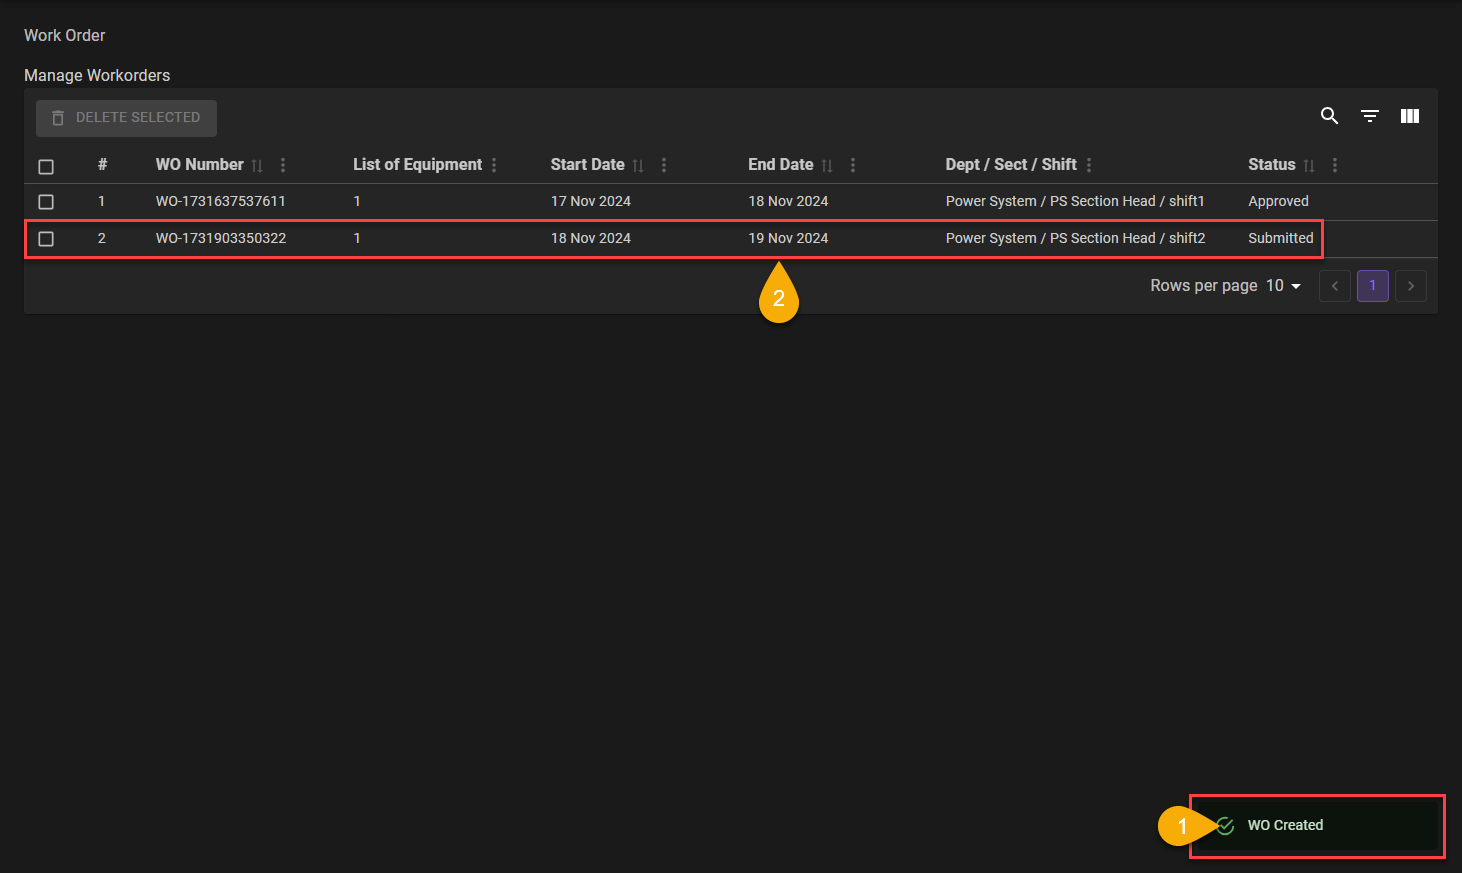Screen dimensions: 1462x873
Task: Sort by WO Number arrows icon
Action: [x=257, y=166]
